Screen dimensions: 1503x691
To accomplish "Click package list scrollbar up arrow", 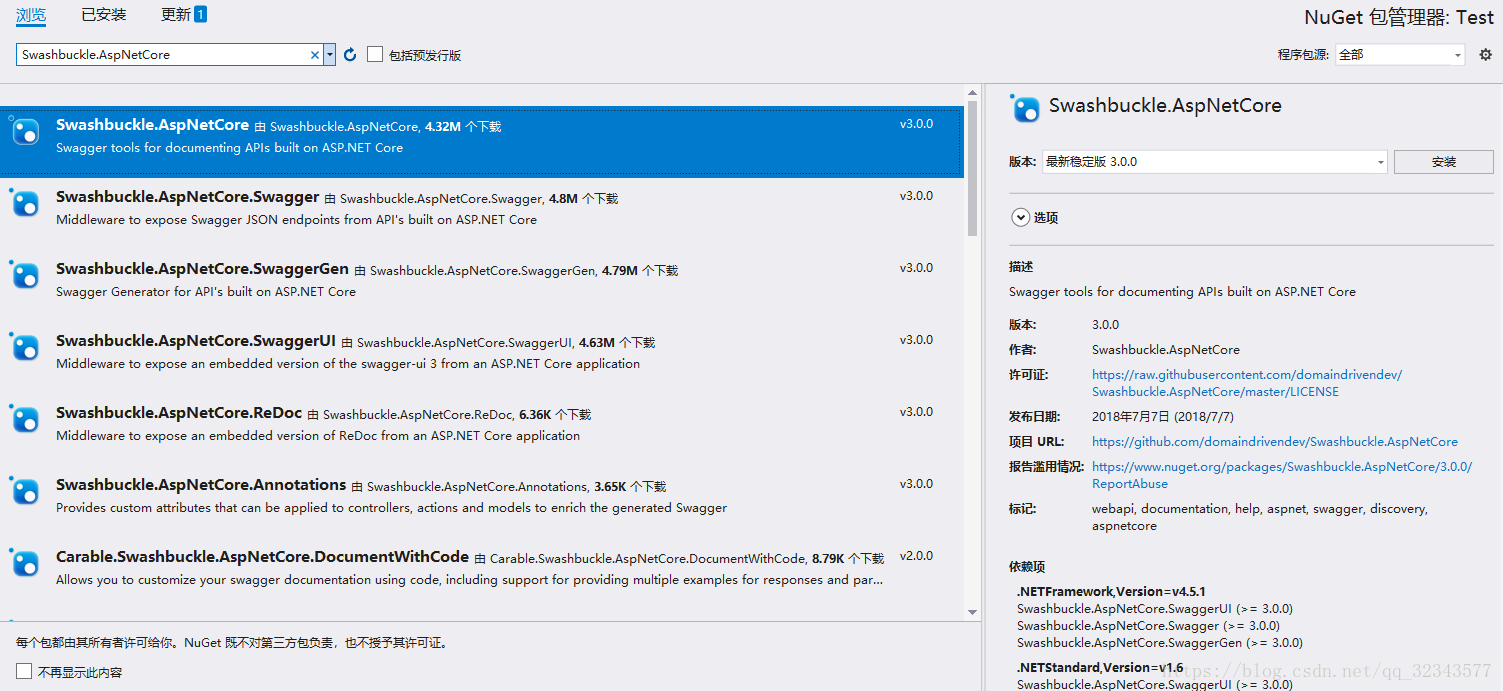I will click(x=972, y=93).
